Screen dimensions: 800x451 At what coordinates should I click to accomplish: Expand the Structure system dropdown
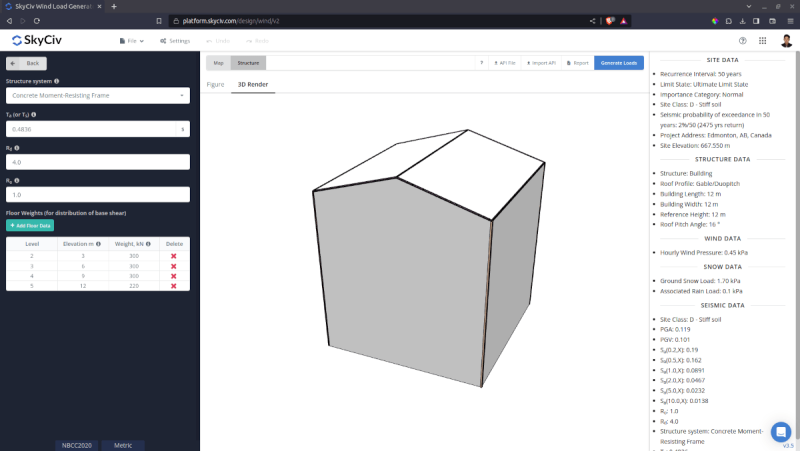point(97,96)
